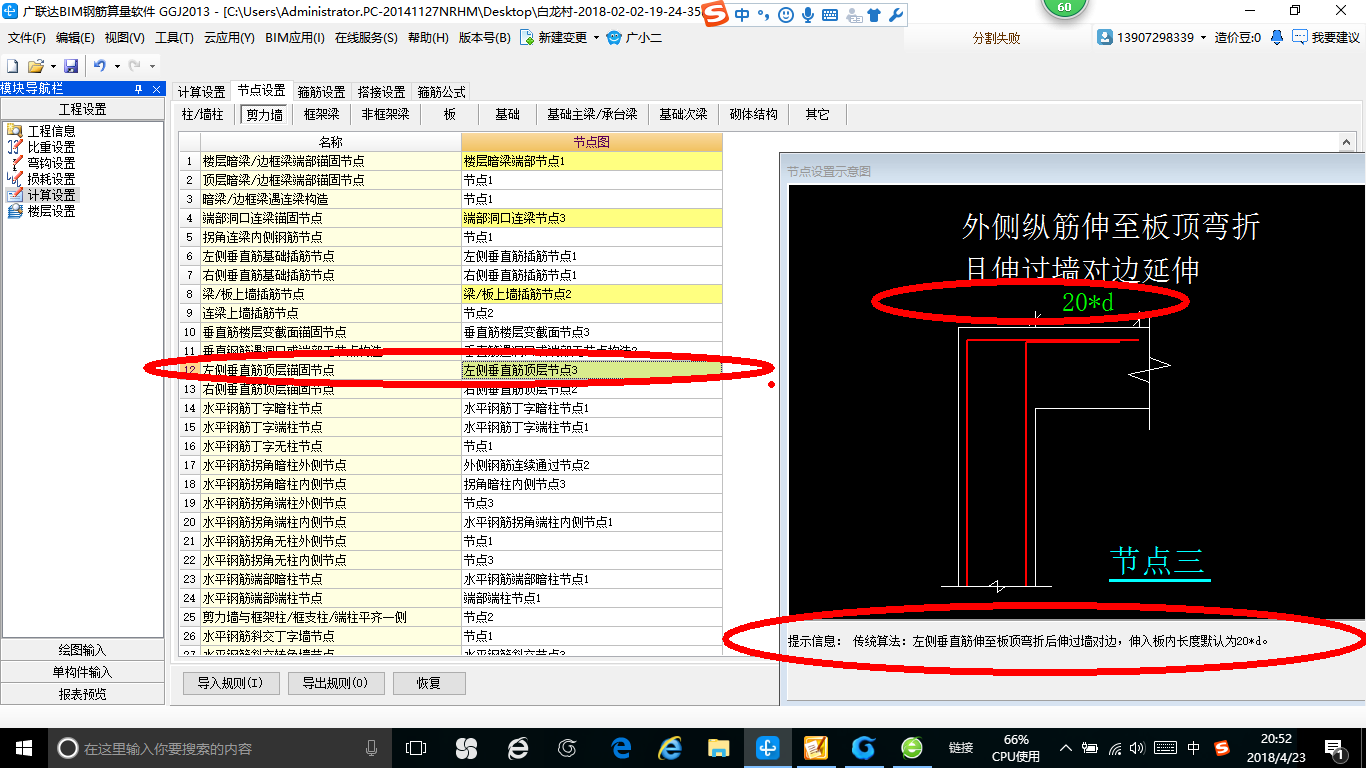
Task: Close the 模块导航栏 panel
Action: [x=156, y=89]
